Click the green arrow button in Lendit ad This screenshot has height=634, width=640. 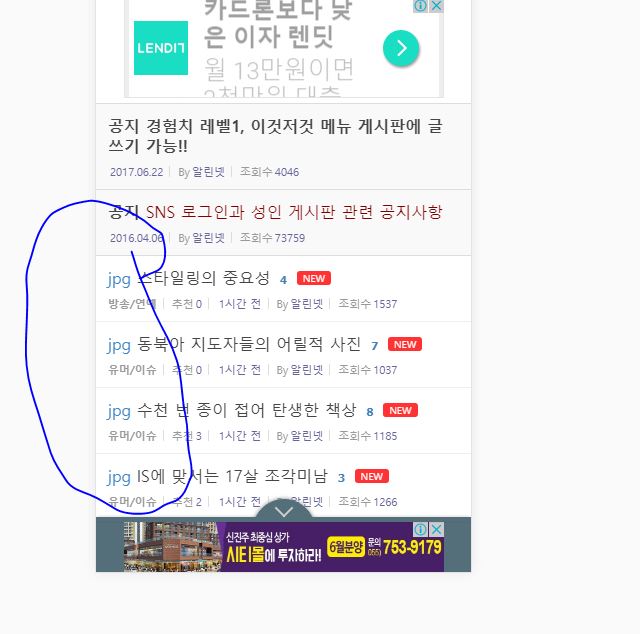[401, 48]
